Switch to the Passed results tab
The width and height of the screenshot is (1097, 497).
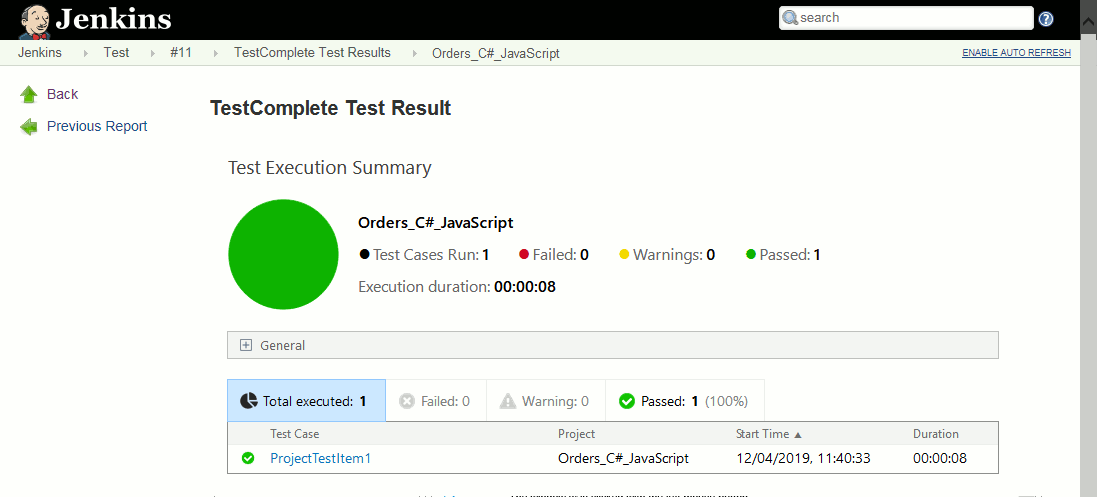[x=684, y=401]
